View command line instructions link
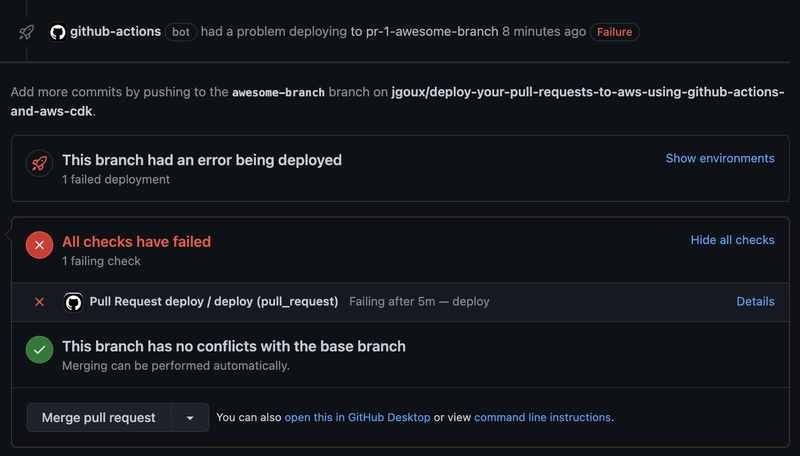 (542, 418)
